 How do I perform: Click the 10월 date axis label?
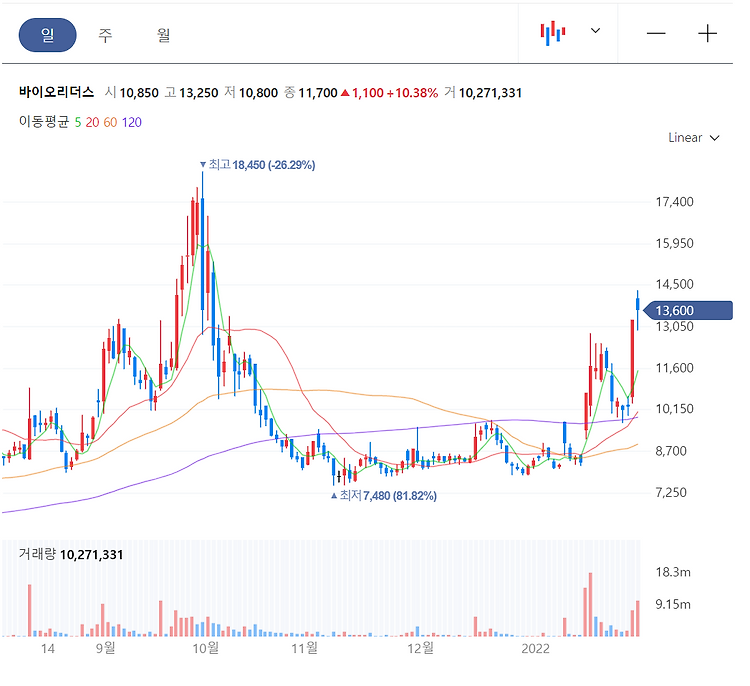point(206,648)
